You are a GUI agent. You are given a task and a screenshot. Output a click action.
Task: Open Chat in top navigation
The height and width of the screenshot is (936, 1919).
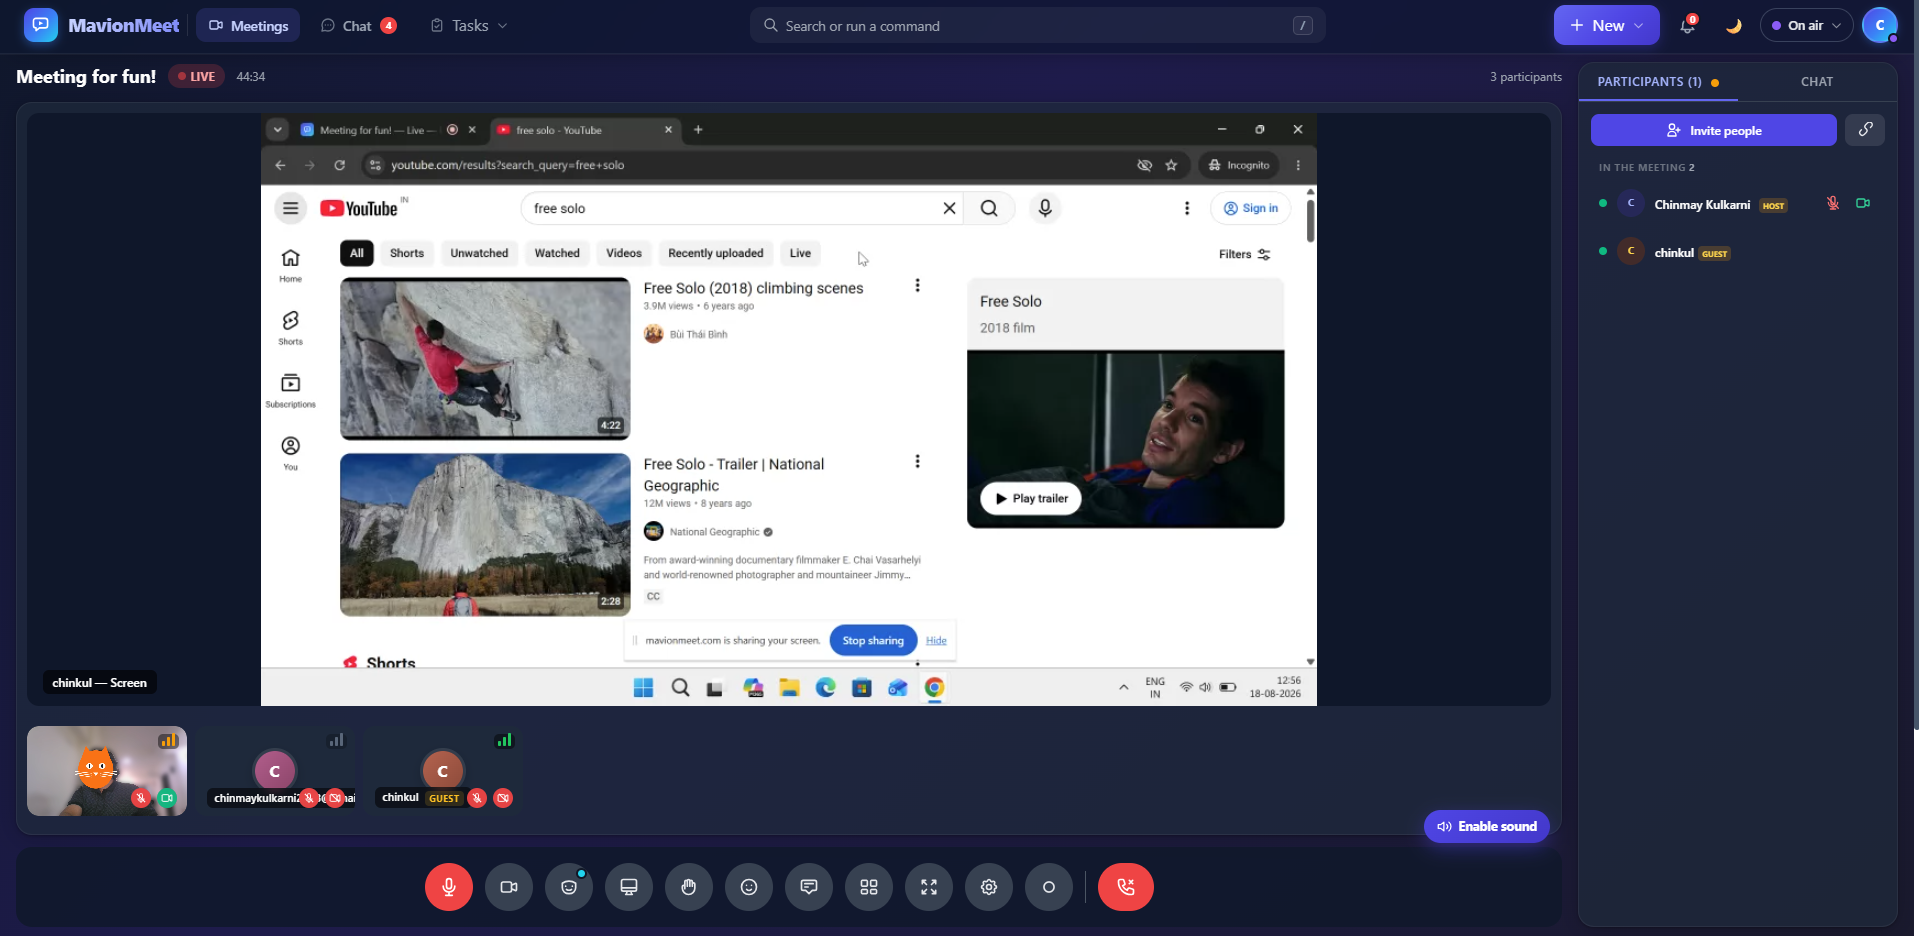(x=358, y=26)
